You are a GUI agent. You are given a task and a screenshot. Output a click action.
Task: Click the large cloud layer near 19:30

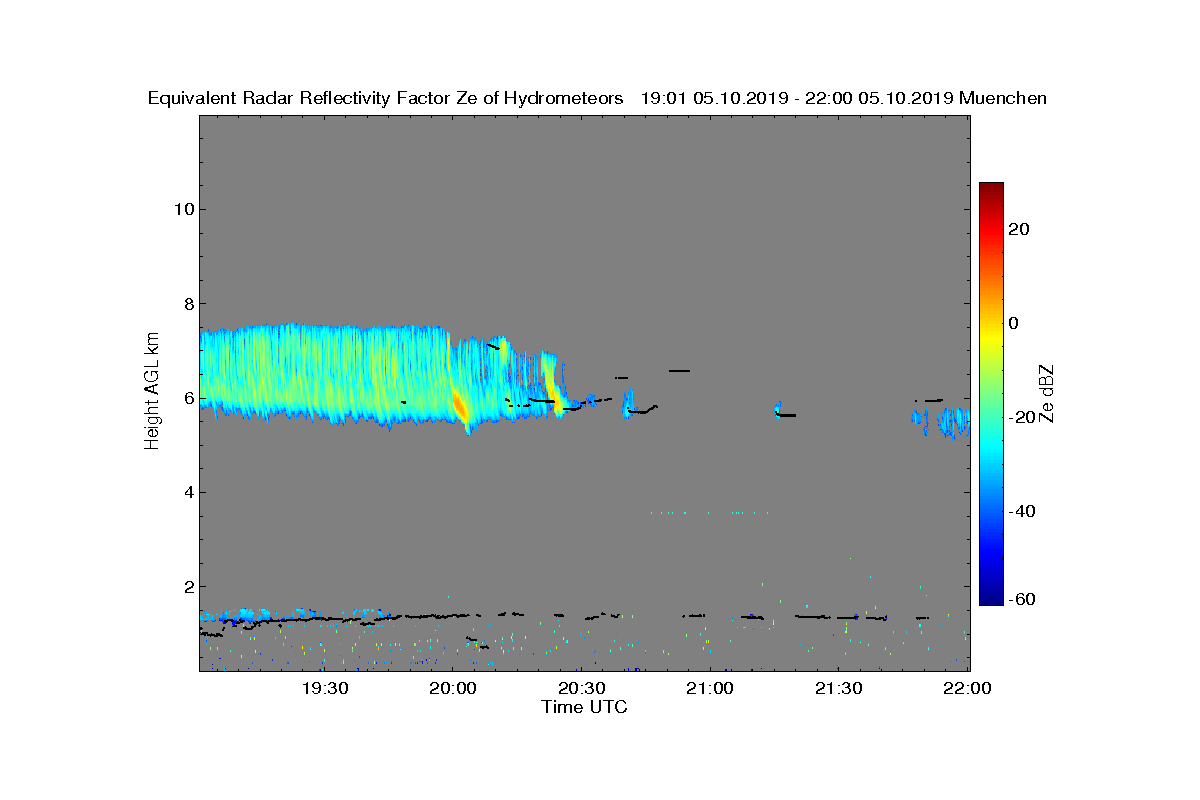[x=325, y=372]
